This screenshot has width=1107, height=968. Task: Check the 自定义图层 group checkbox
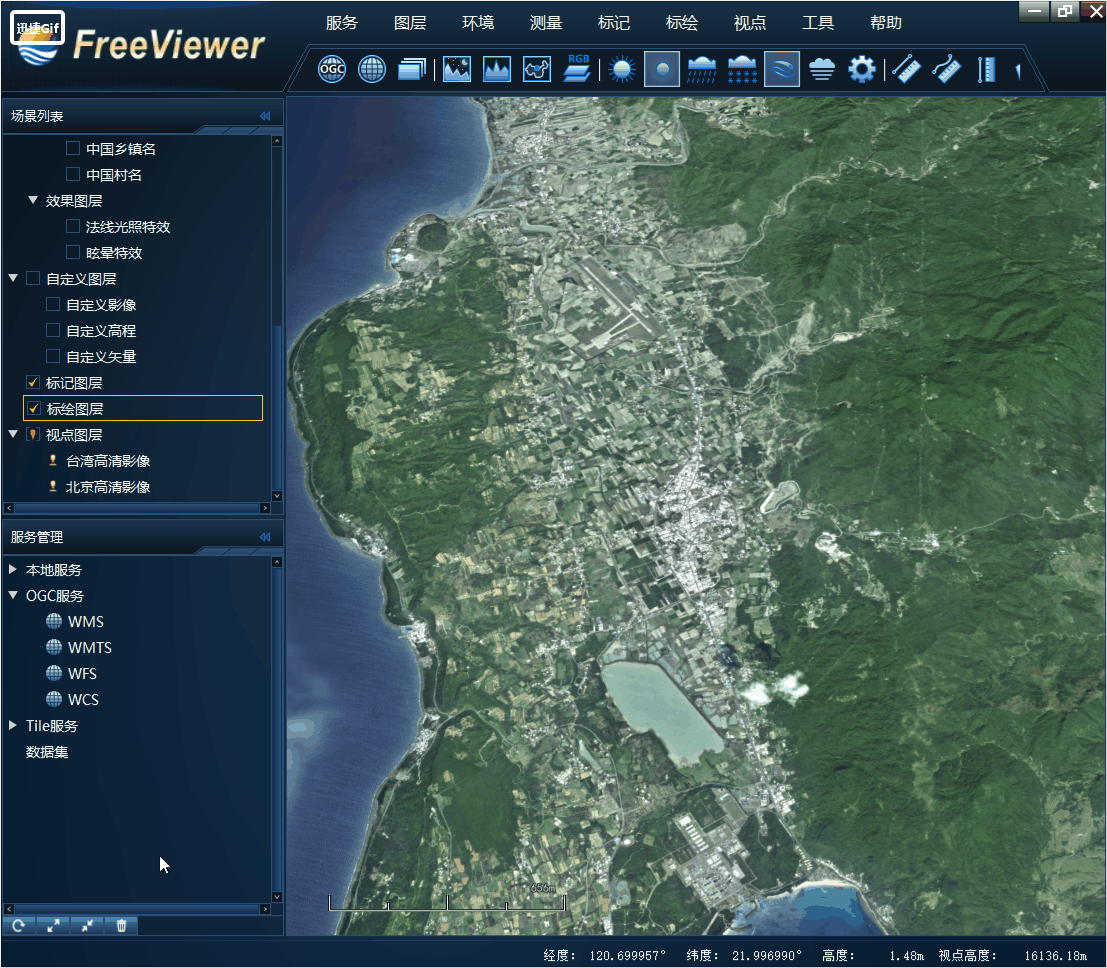[x=32, y=279]
